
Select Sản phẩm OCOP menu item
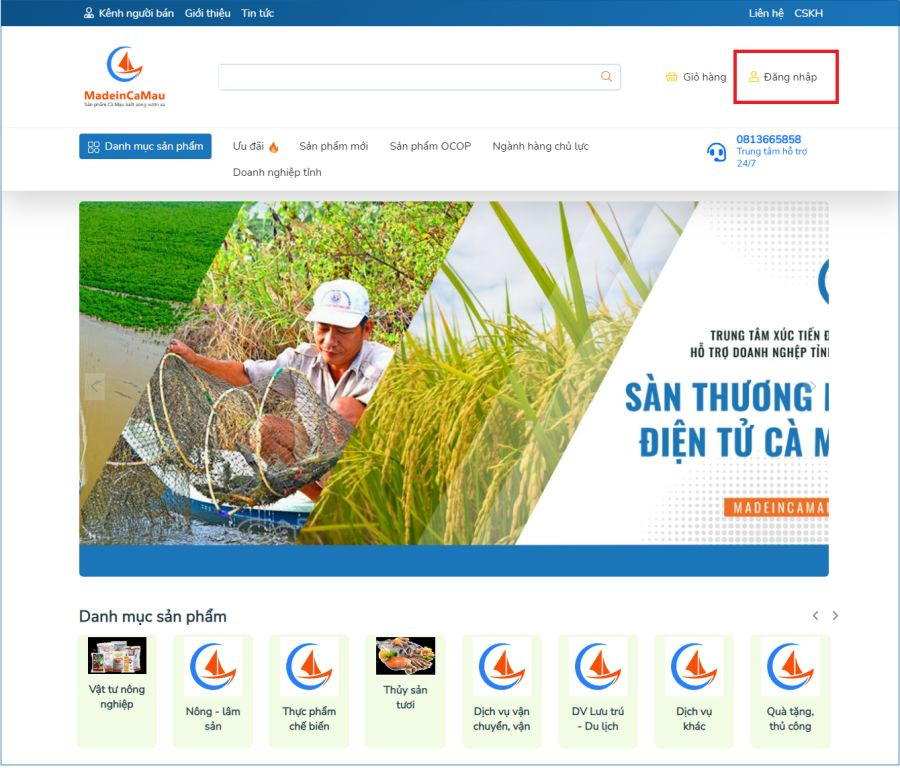pos(430,146)
